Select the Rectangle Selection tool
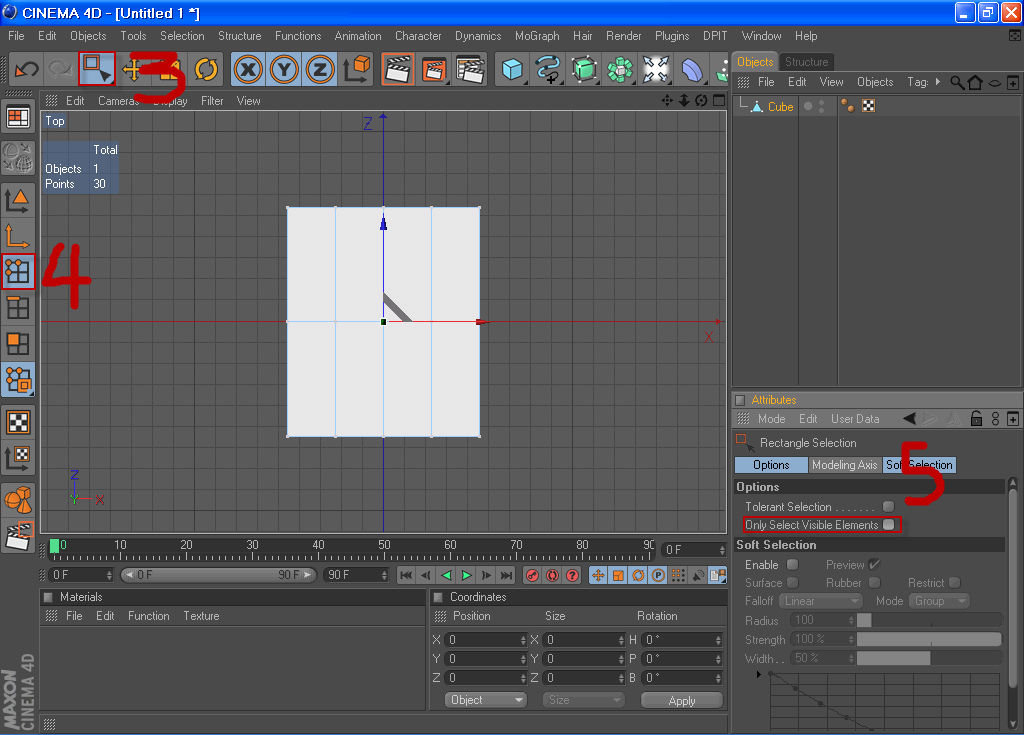 point(97,69)
